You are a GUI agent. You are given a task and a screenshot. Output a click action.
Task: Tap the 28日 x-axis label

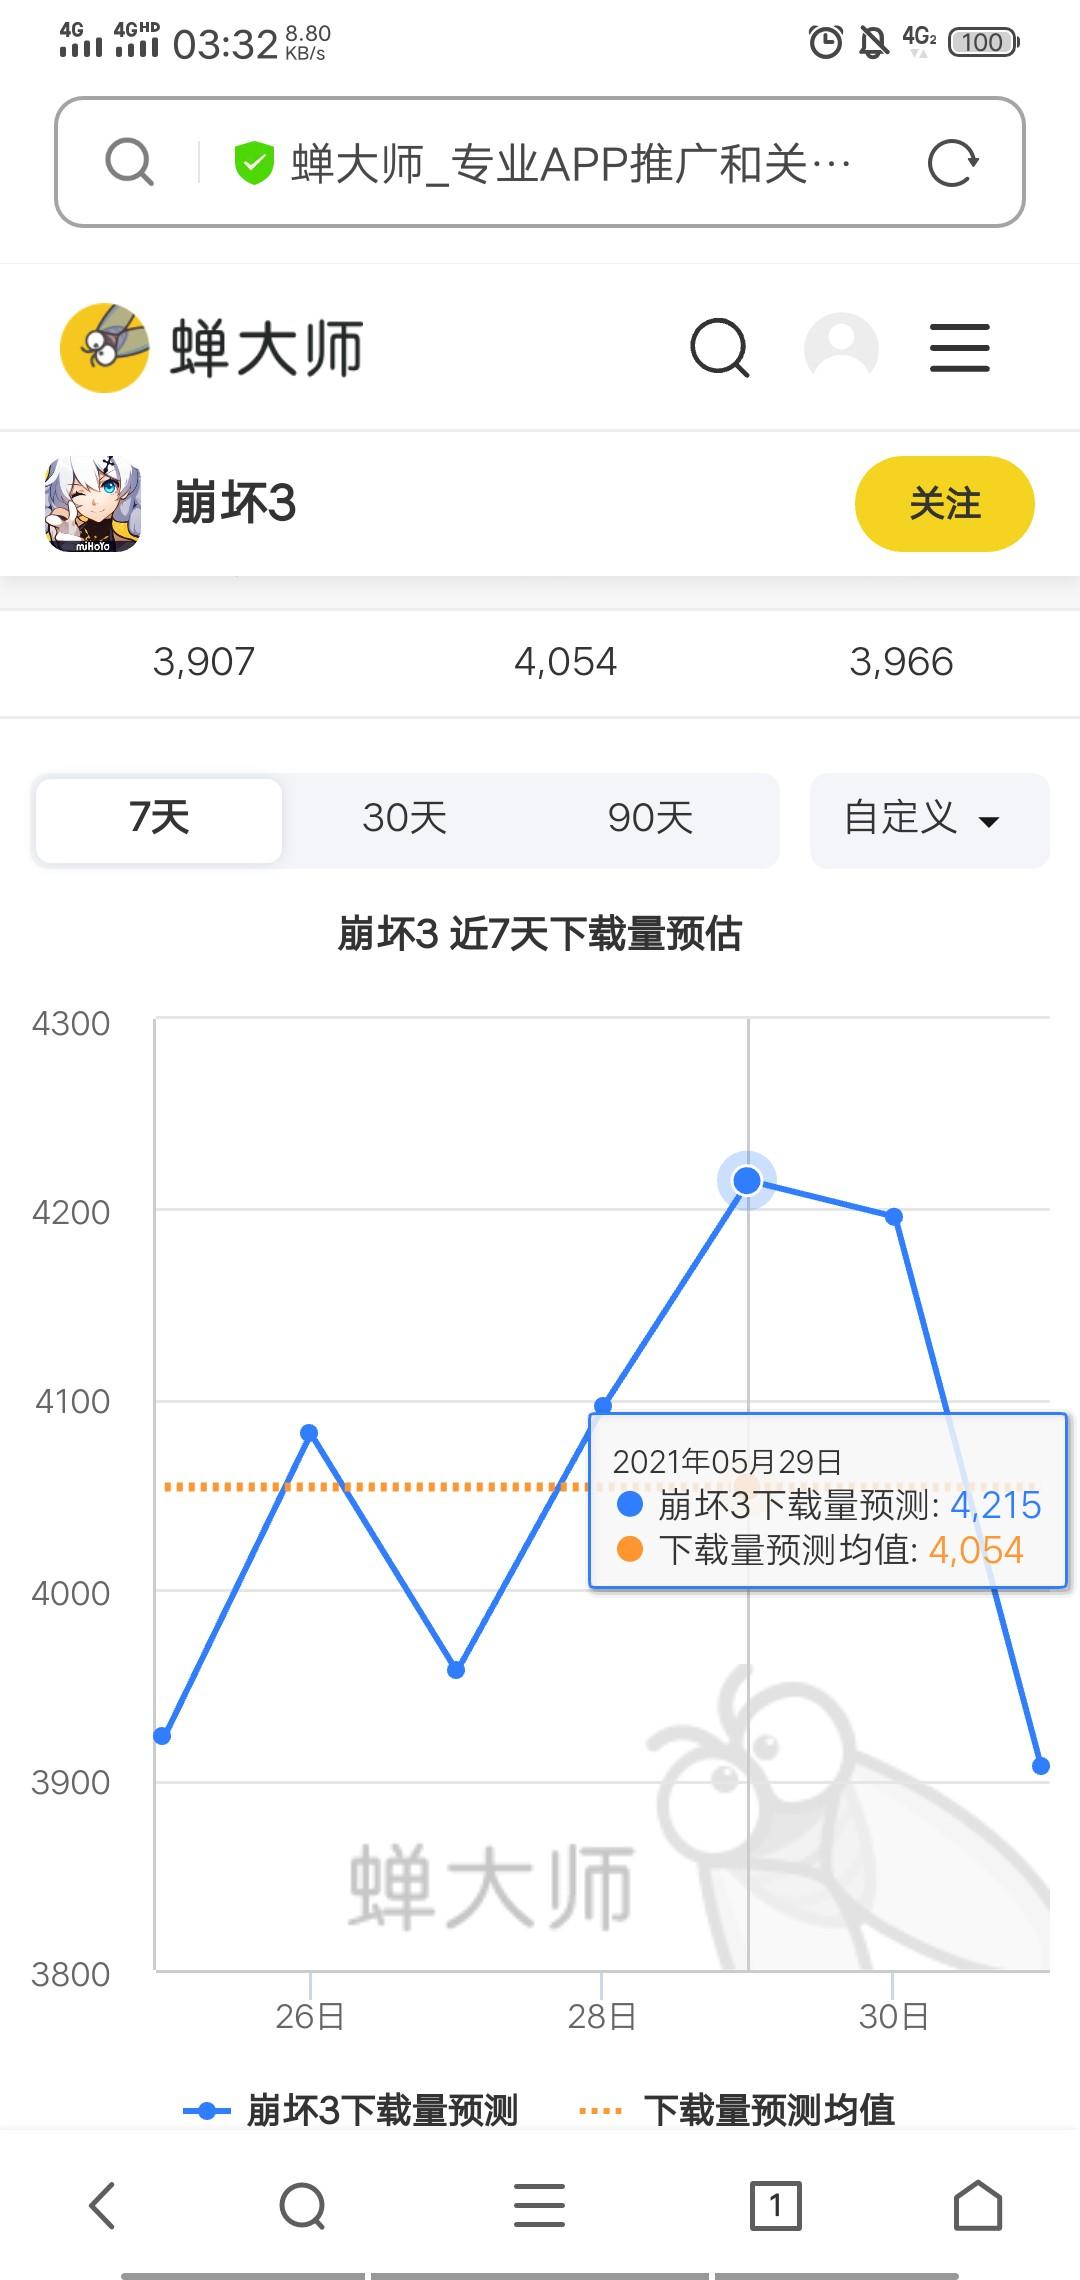[602, 2016]
